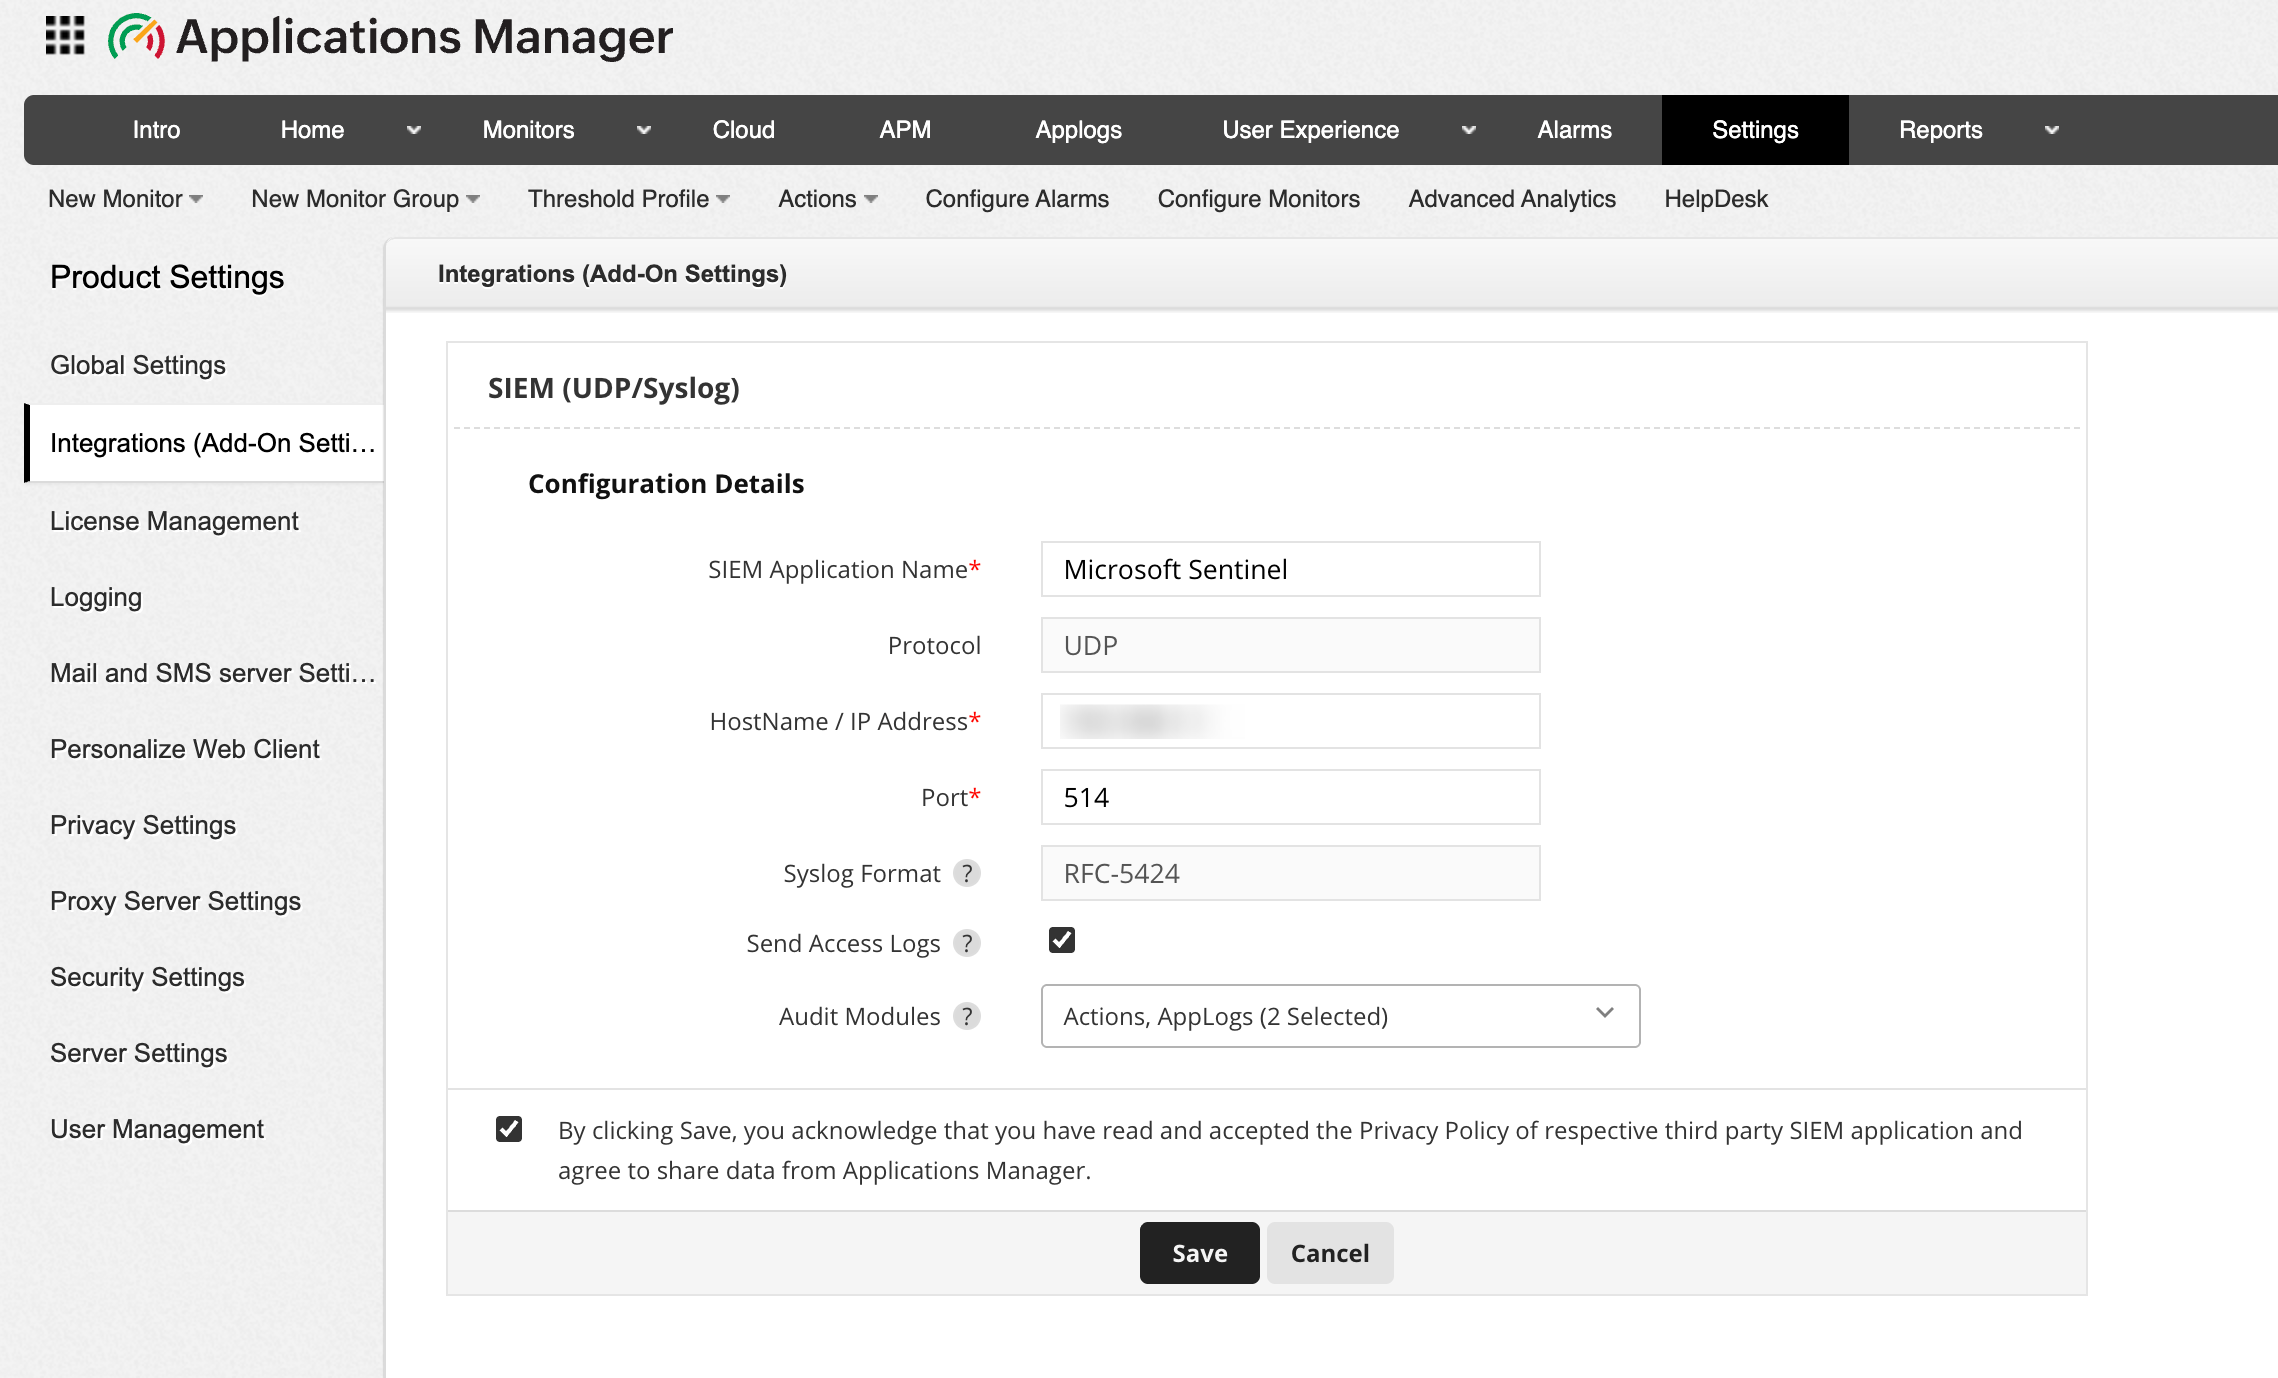
Task: Click the Save button
Action: pos(1199,1253)
